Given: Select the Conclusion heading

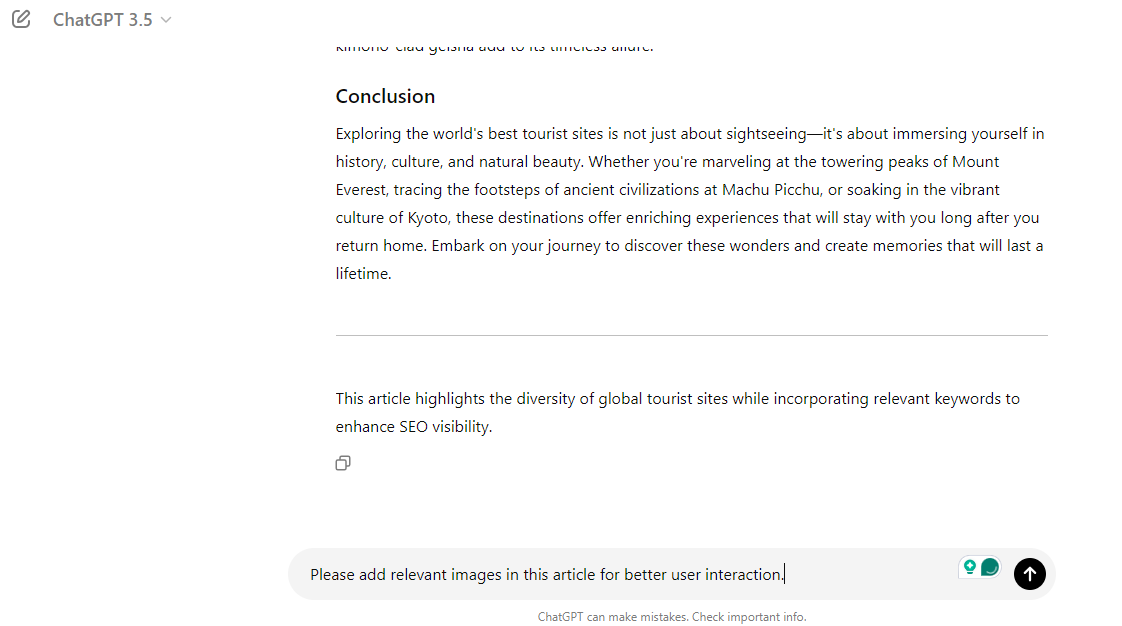Looking at the screenshot, I should coord(385,97).
